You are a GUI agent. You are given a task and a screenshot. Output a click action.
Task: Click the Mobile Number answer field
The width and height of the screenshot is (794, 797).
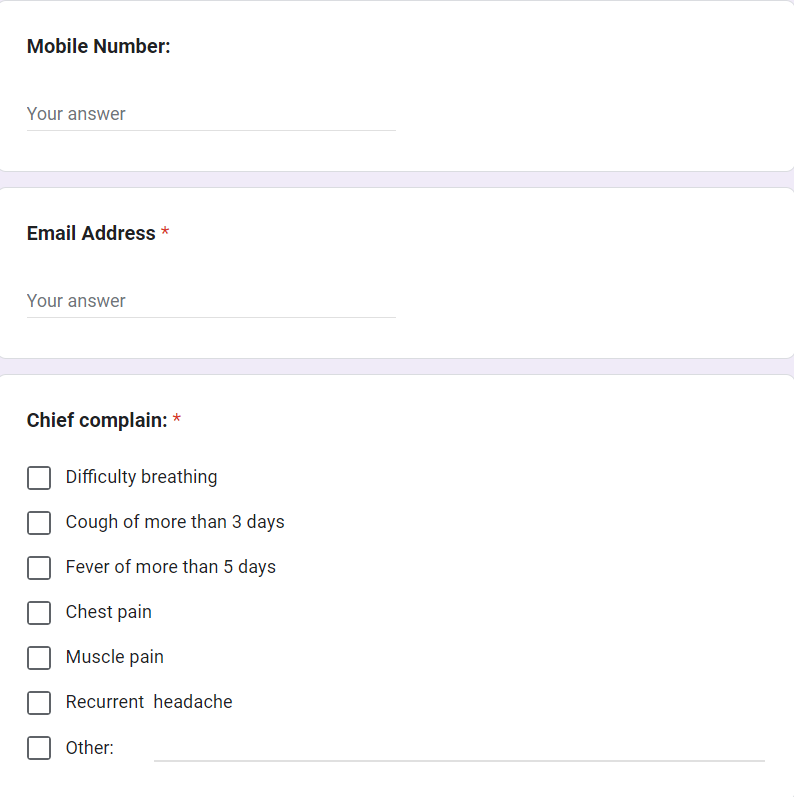[211, 114]
